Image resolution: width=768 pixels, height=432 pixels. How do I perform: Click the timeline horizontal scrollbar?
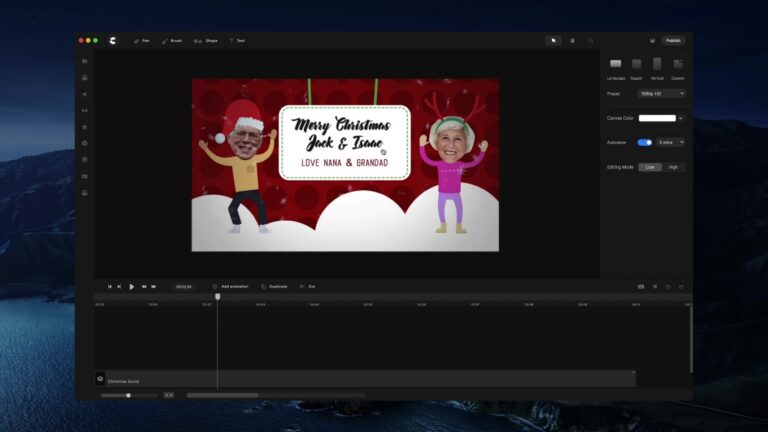(x=222, y=395)
